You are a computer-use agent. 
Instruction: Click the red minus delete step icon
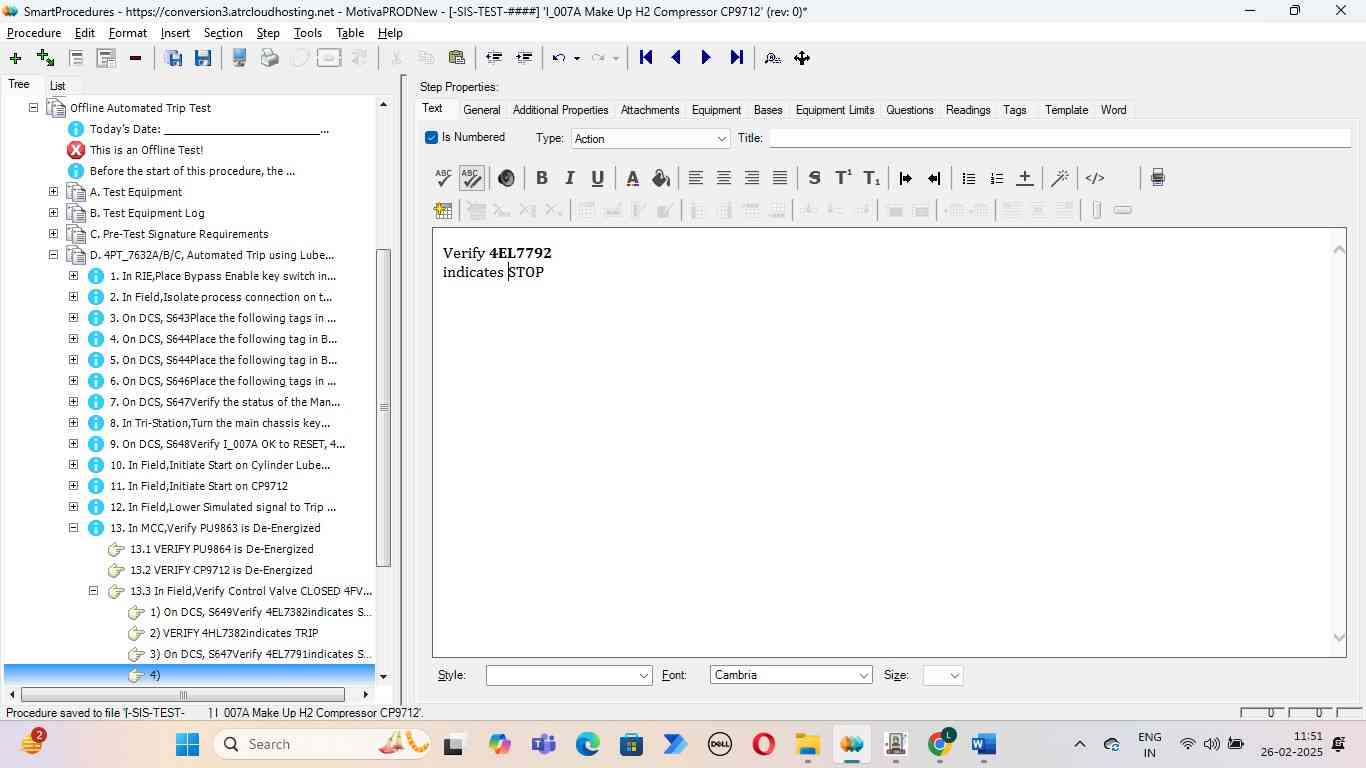tap(135, 58)
